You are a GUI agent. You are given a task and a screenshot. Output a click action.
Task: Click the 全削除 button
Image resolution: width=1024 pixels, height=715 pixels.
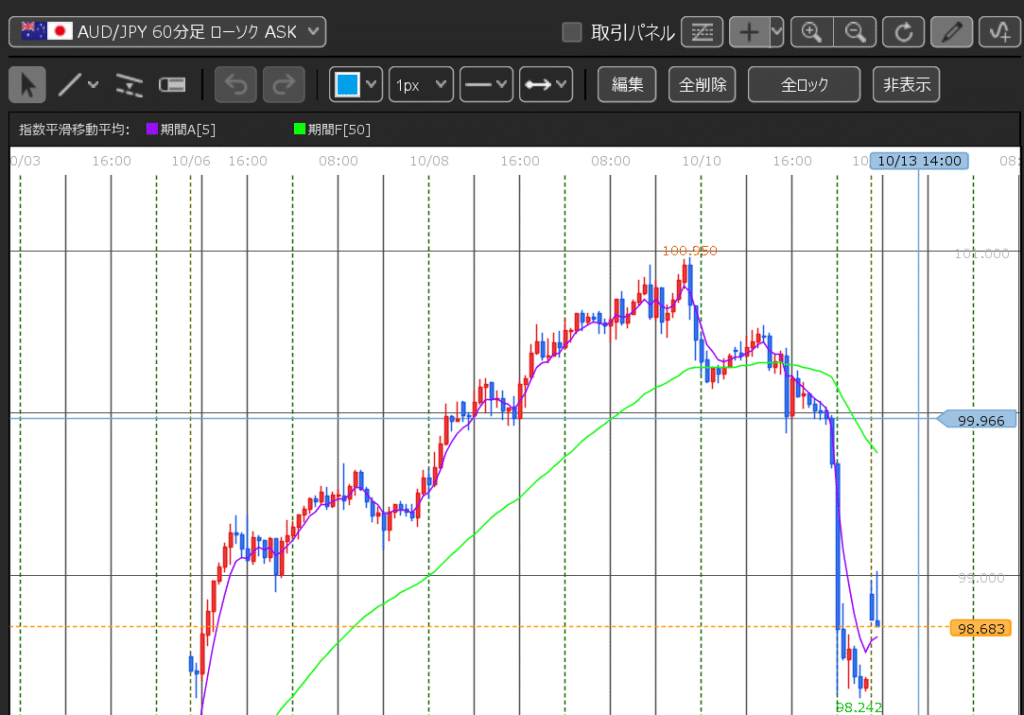702,85
